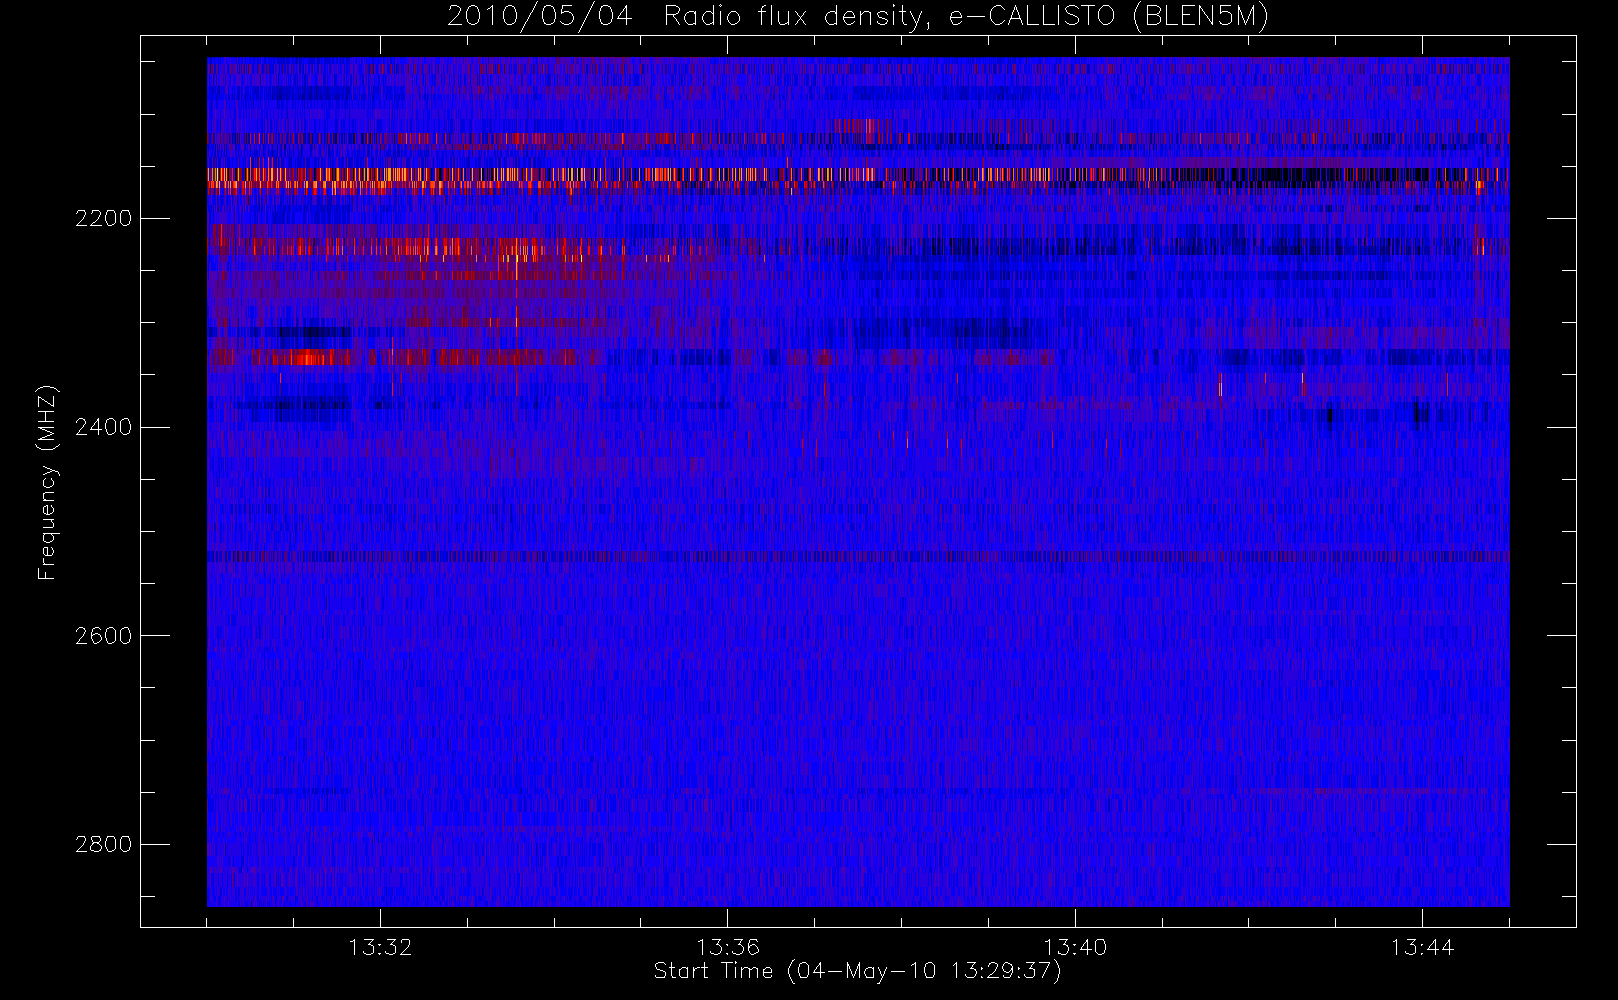This screenshot has height=1000, width=1618.
Task: Click the 13:44 time tick label
Action: 1422,947
